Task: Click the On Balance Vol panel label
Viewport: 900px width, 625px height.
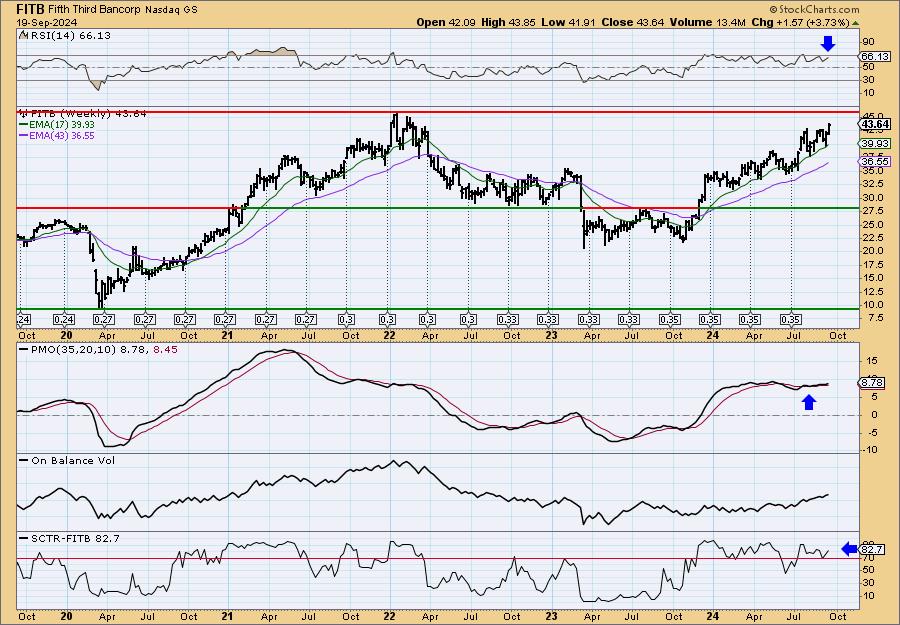Action: pyautogui.click(x=73, y=460)
